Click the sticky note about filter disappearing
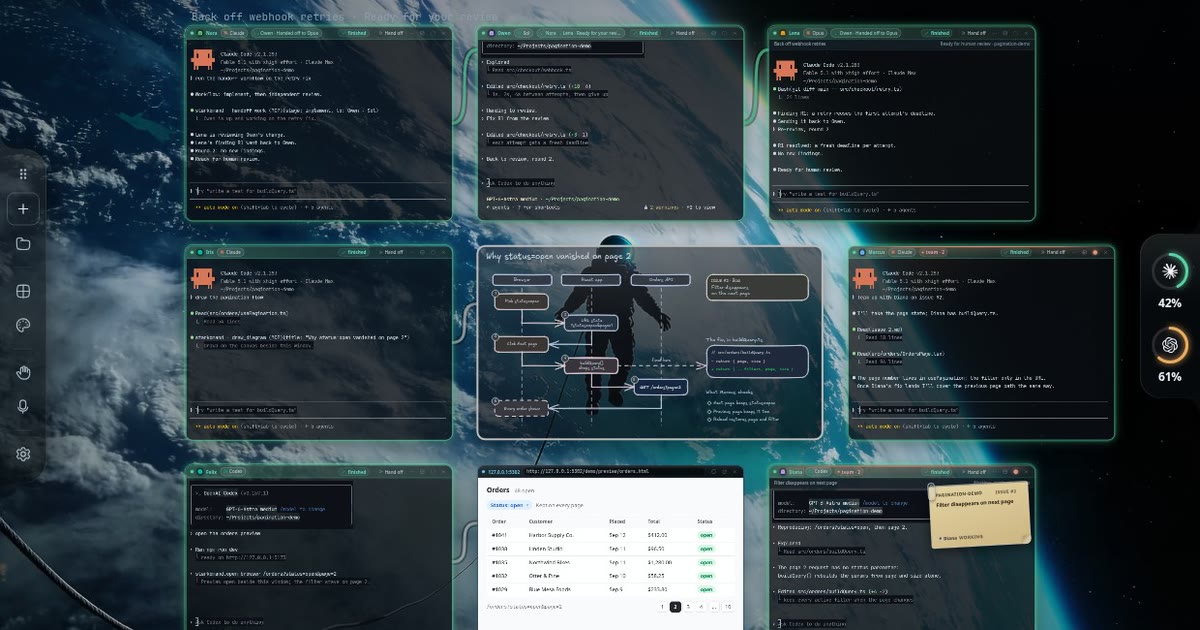1200x630 pixels. [979, 516]
